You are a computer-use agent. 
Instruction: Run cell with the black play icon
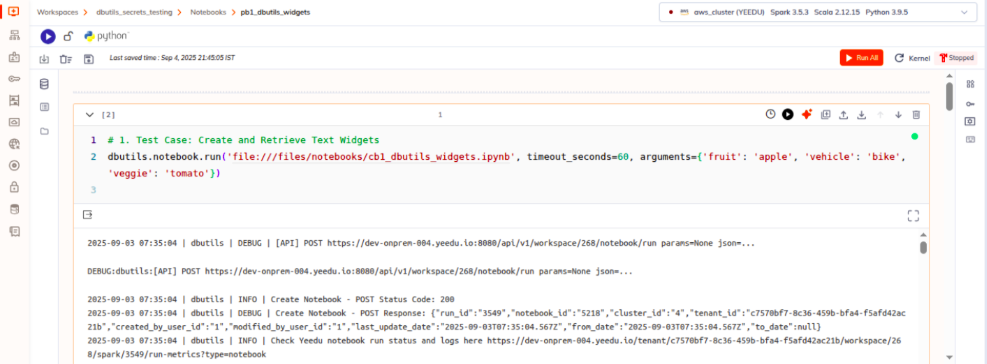coord(787,114)
